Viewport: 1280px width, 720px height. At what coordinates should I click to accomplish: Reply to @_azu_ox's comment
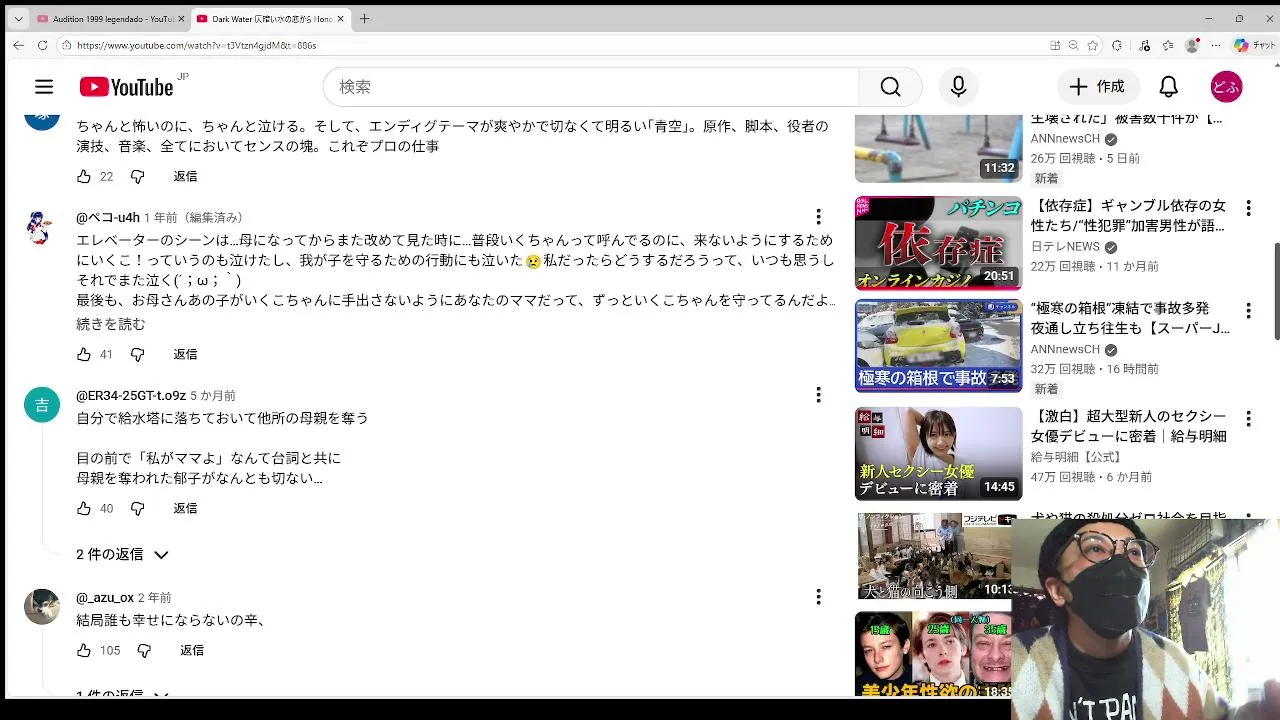point(192,650)
